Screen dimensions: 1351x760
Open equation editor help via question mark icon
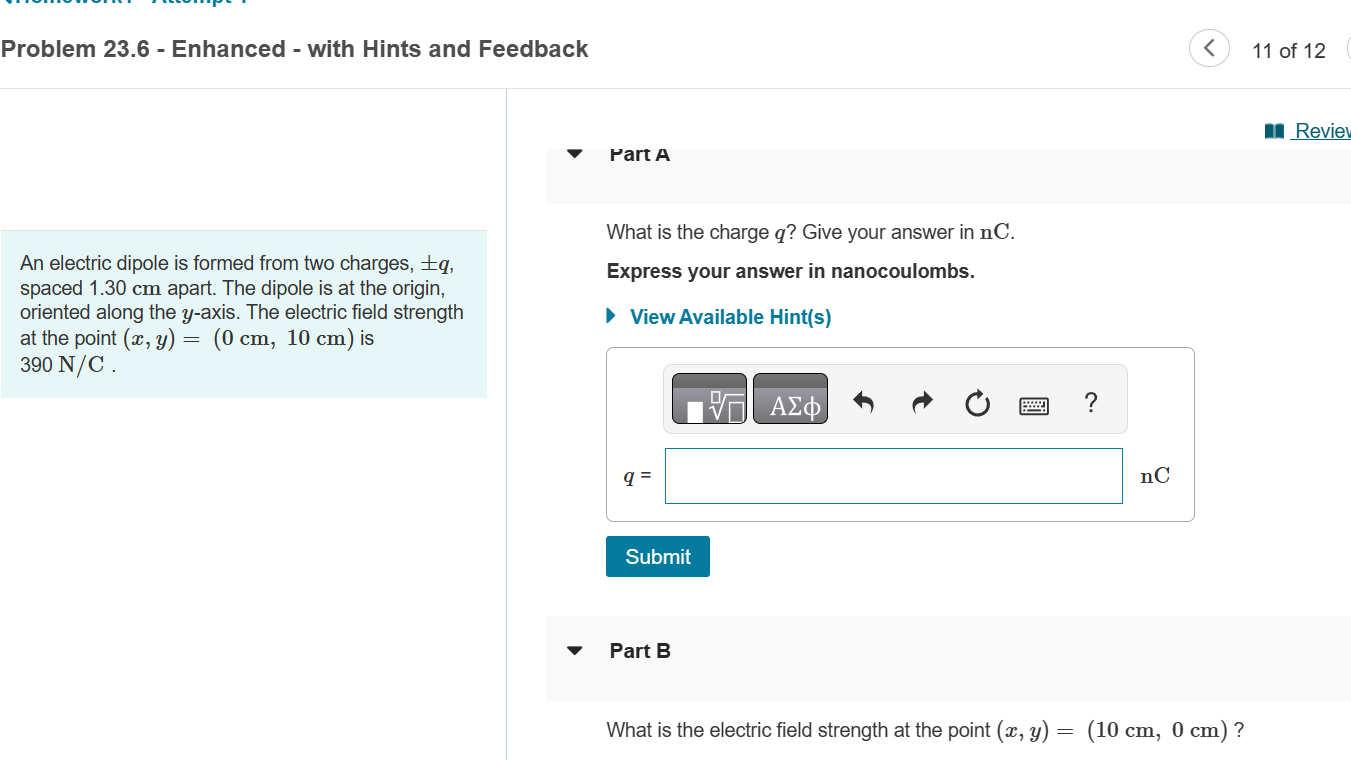tap(1090, 402)
